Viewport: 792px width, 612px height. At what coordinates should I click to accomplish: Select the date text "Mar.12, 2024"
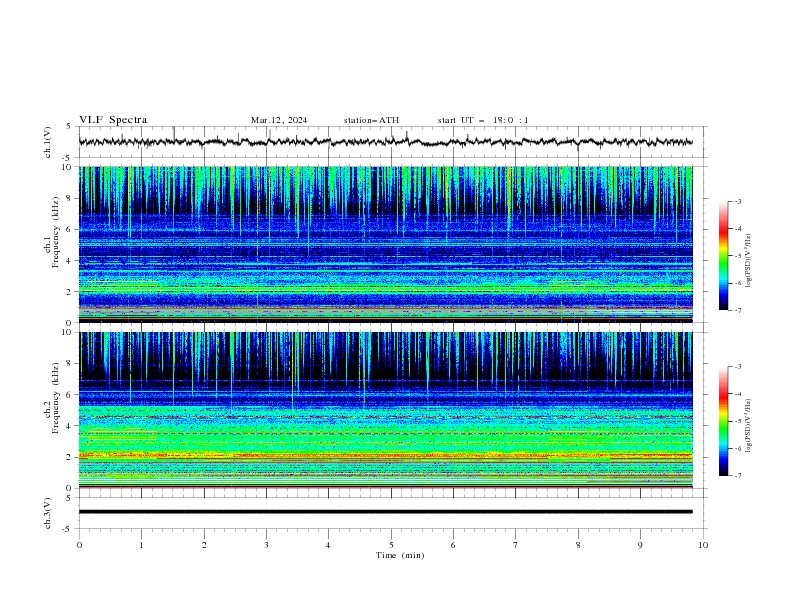click(279, 120)
